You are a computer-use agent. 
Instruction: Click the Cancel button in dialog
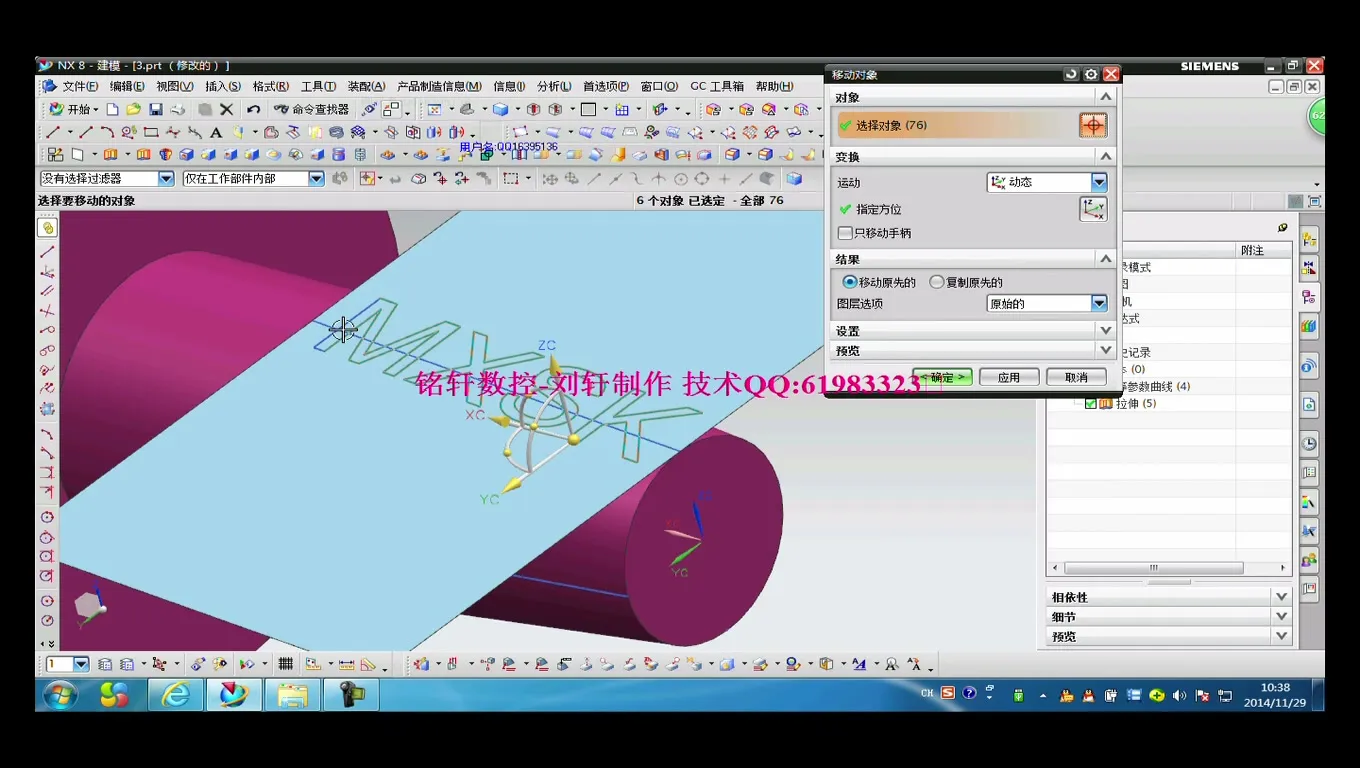click(x=1075, y=377)
